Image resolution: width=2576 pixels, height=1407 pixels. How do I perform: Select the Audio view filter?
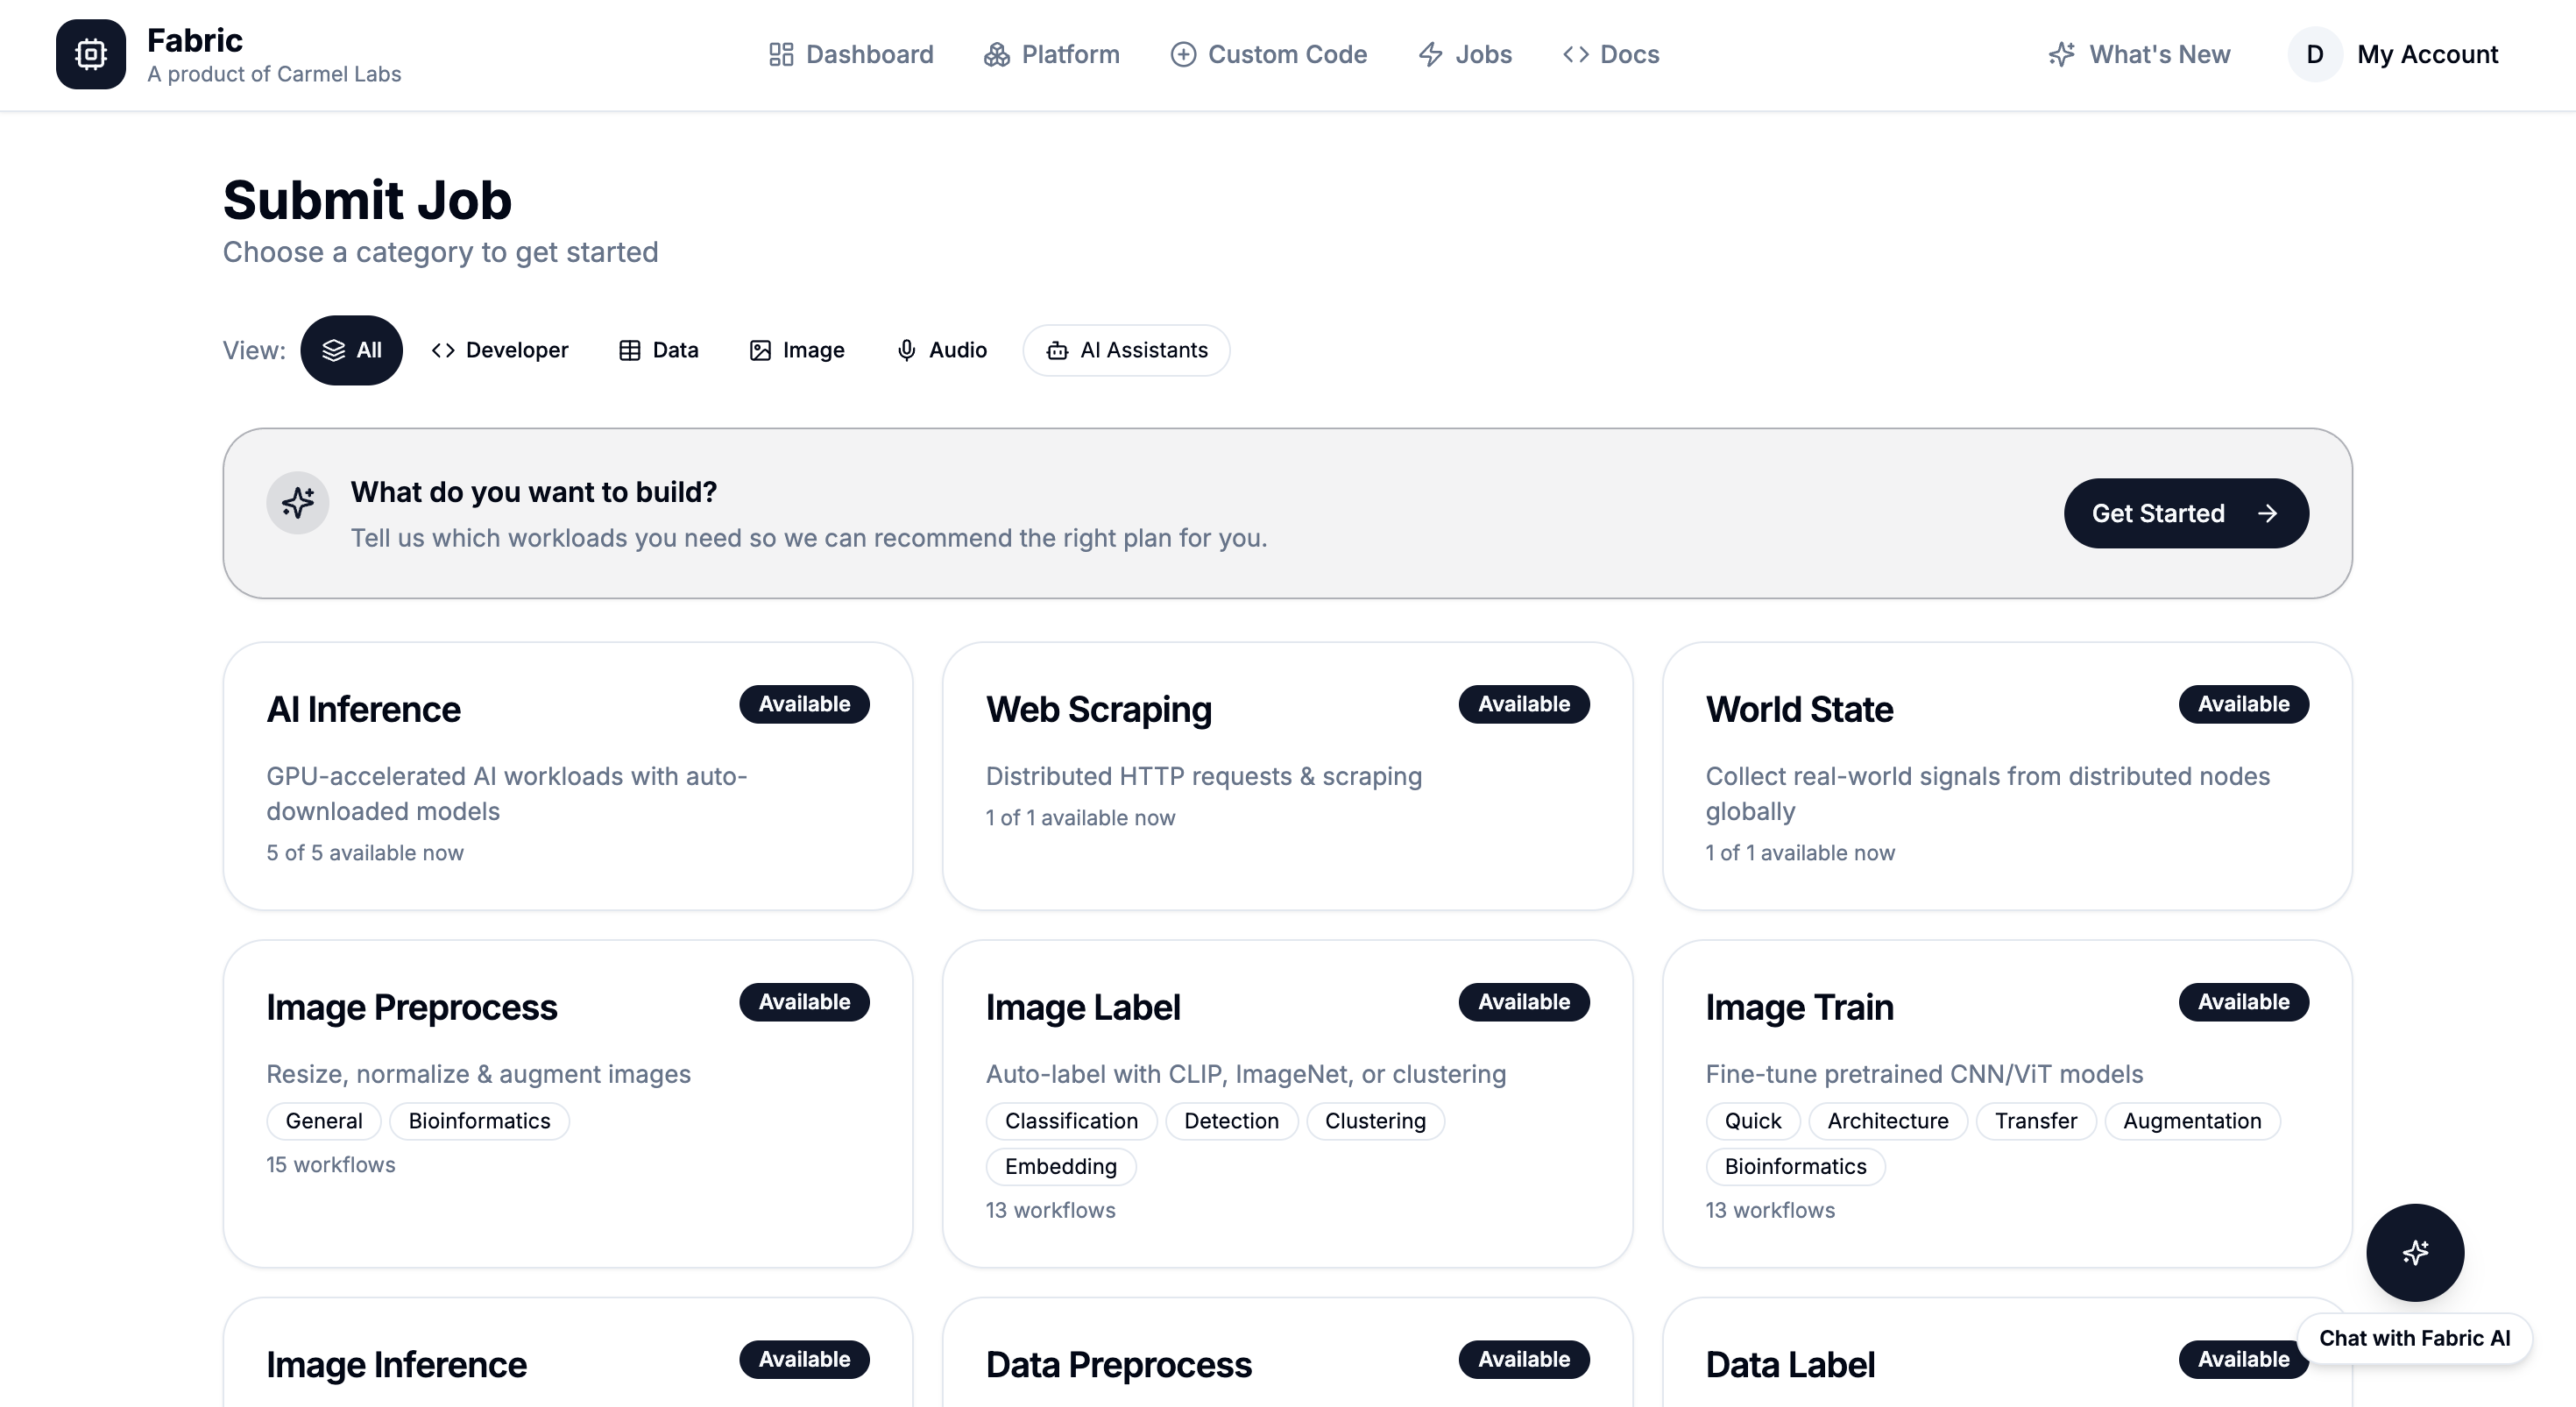tap(941, 350)
